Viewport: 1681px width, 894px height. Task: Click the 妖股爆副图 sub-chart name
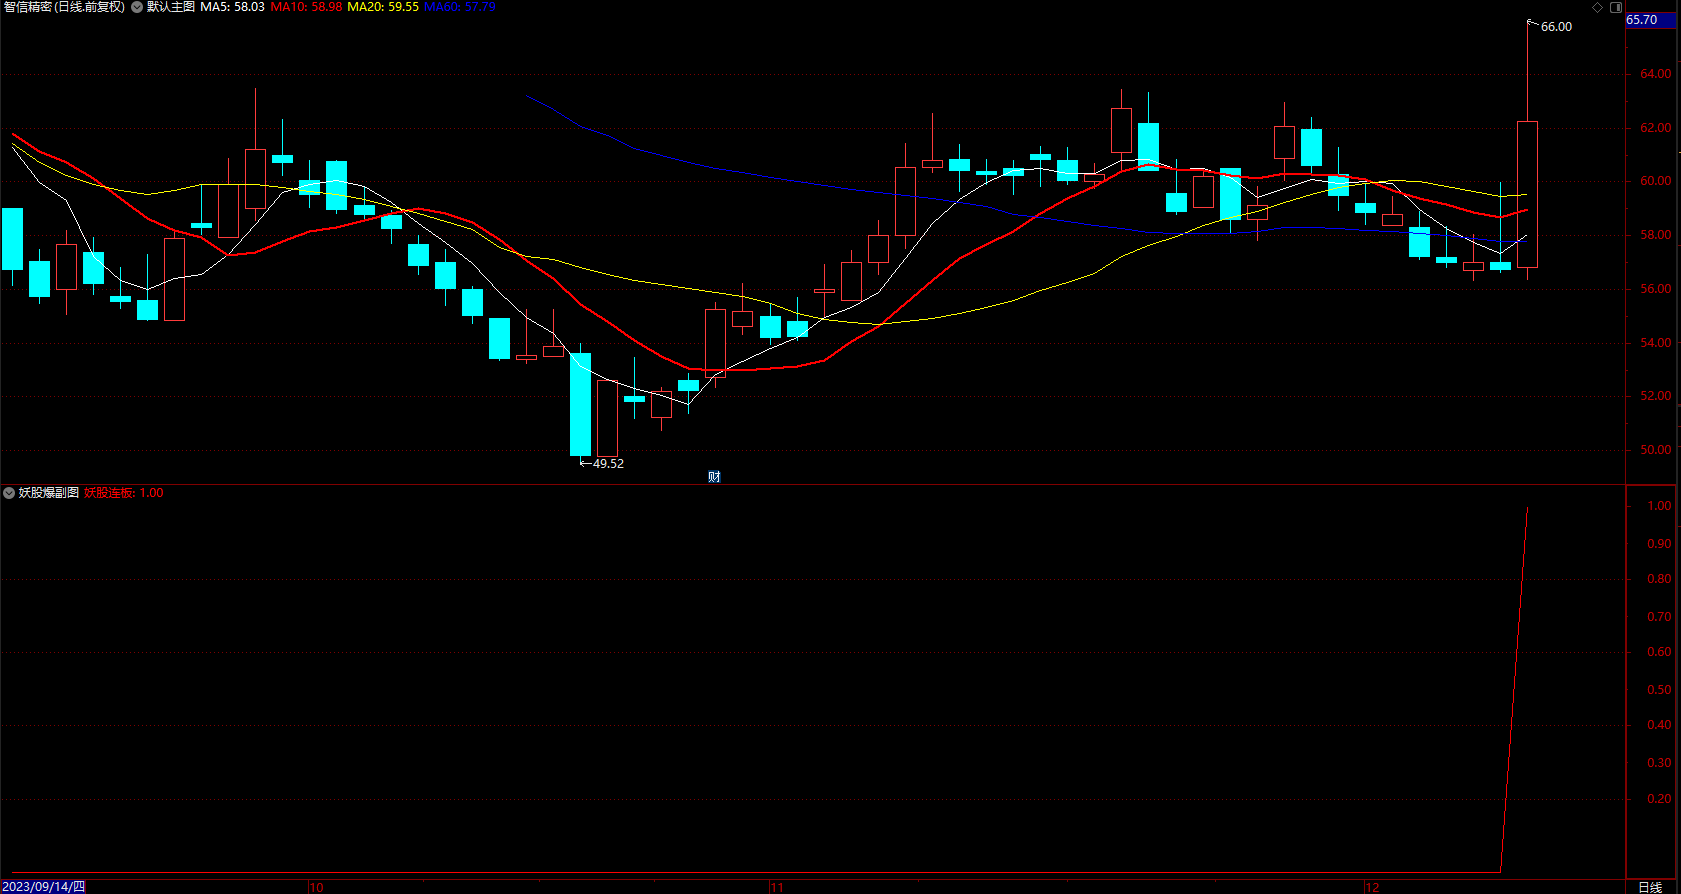[49, 493]
